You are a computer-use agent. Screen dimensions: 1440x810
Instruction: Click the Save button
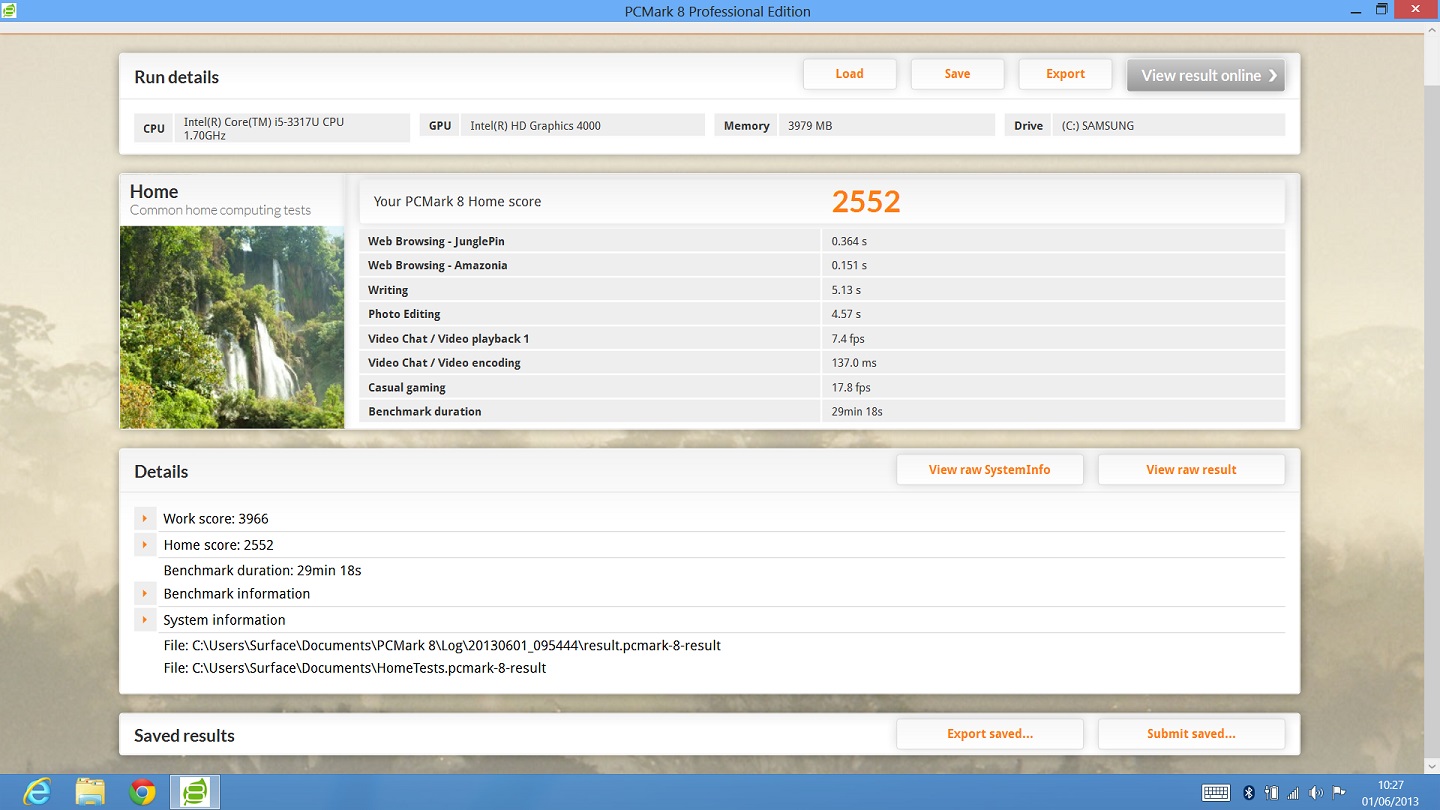pos(957,74)
